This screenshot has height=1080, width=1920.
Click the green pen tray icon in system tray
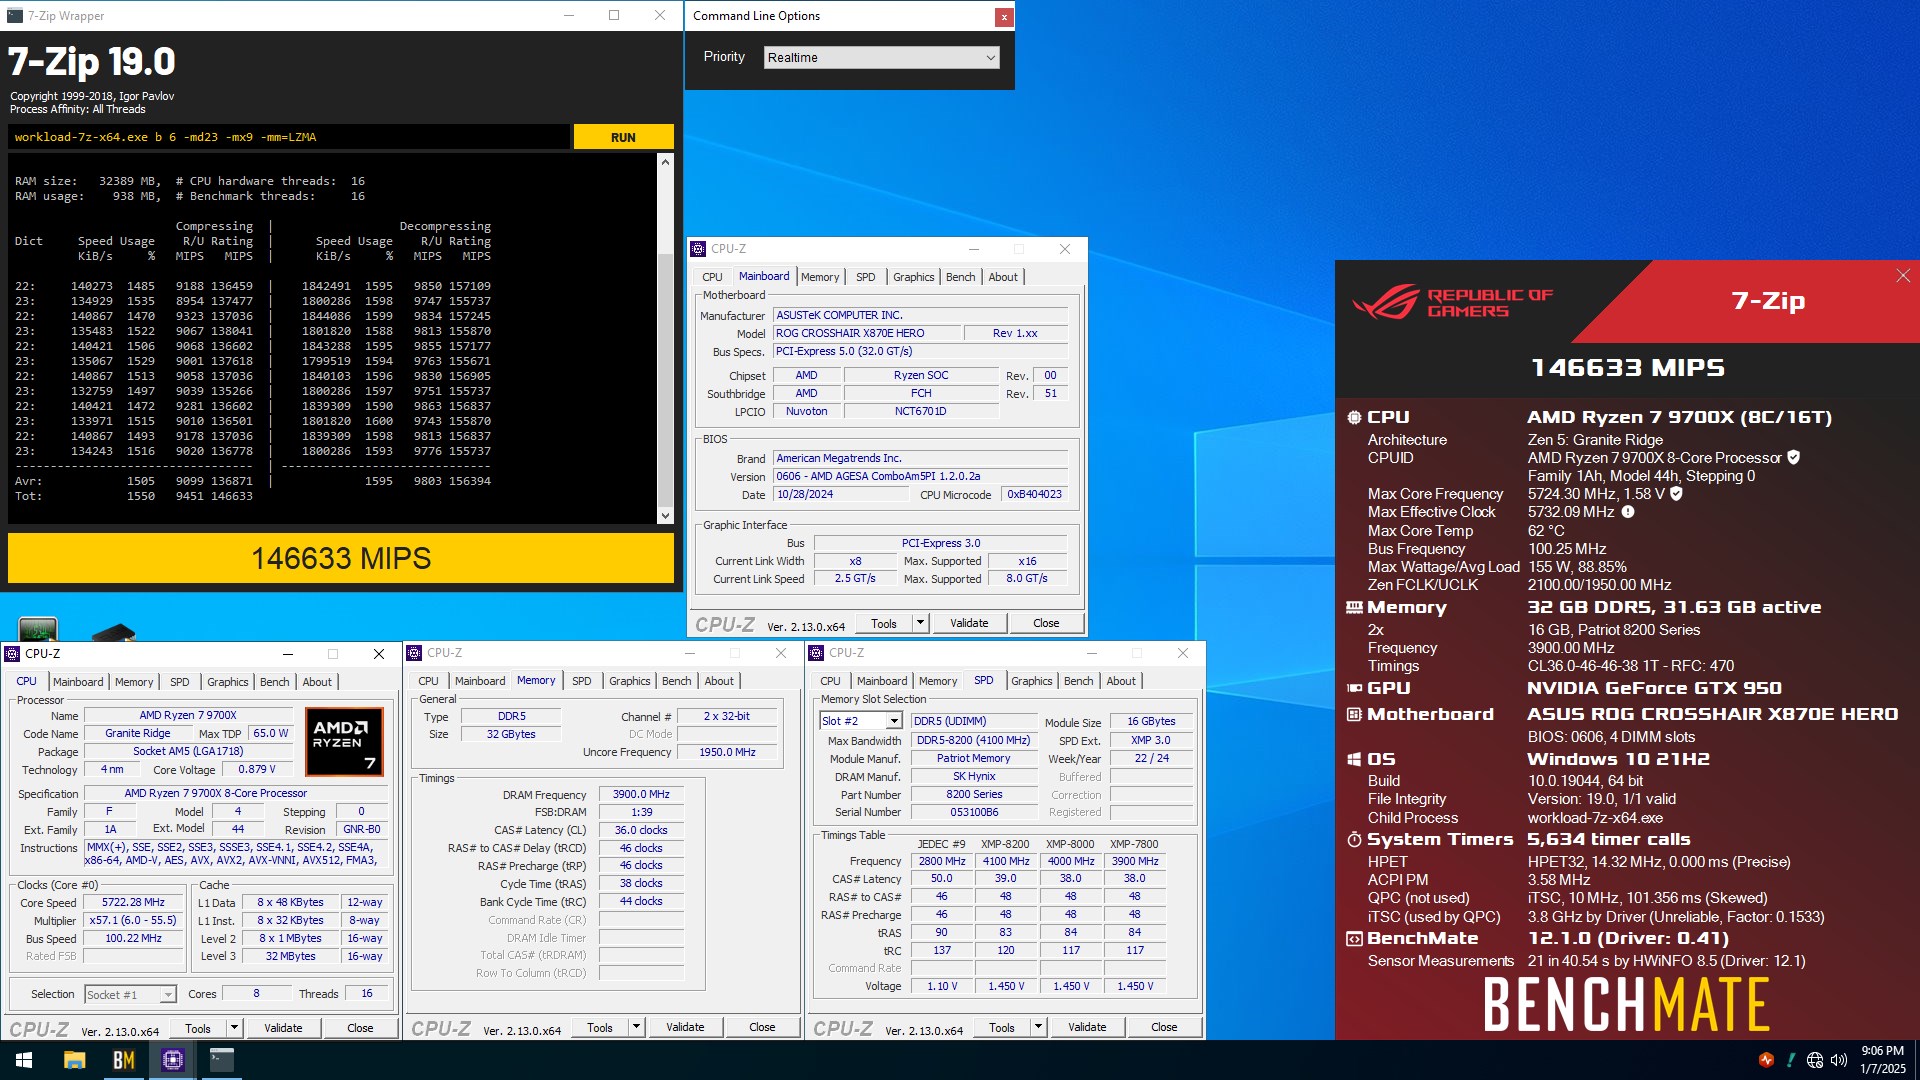(x=1791, y=1060)
